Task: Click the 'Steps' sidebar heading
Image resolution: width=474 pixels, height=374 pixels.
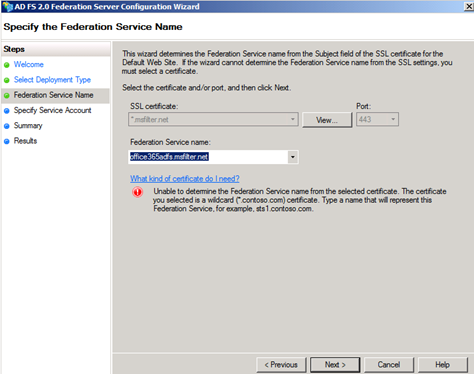Action: [x=14, y=49]
